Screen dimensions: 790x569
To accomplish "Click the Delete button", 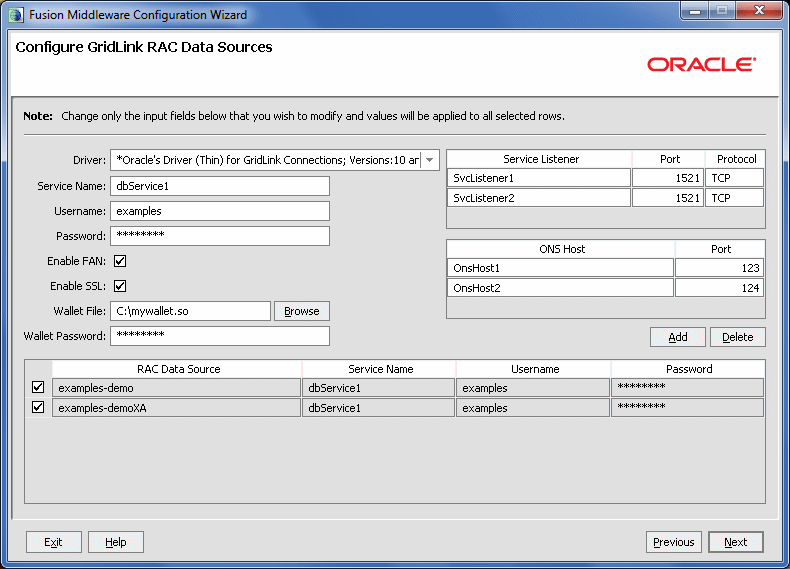I will click(x=738, y=337).
